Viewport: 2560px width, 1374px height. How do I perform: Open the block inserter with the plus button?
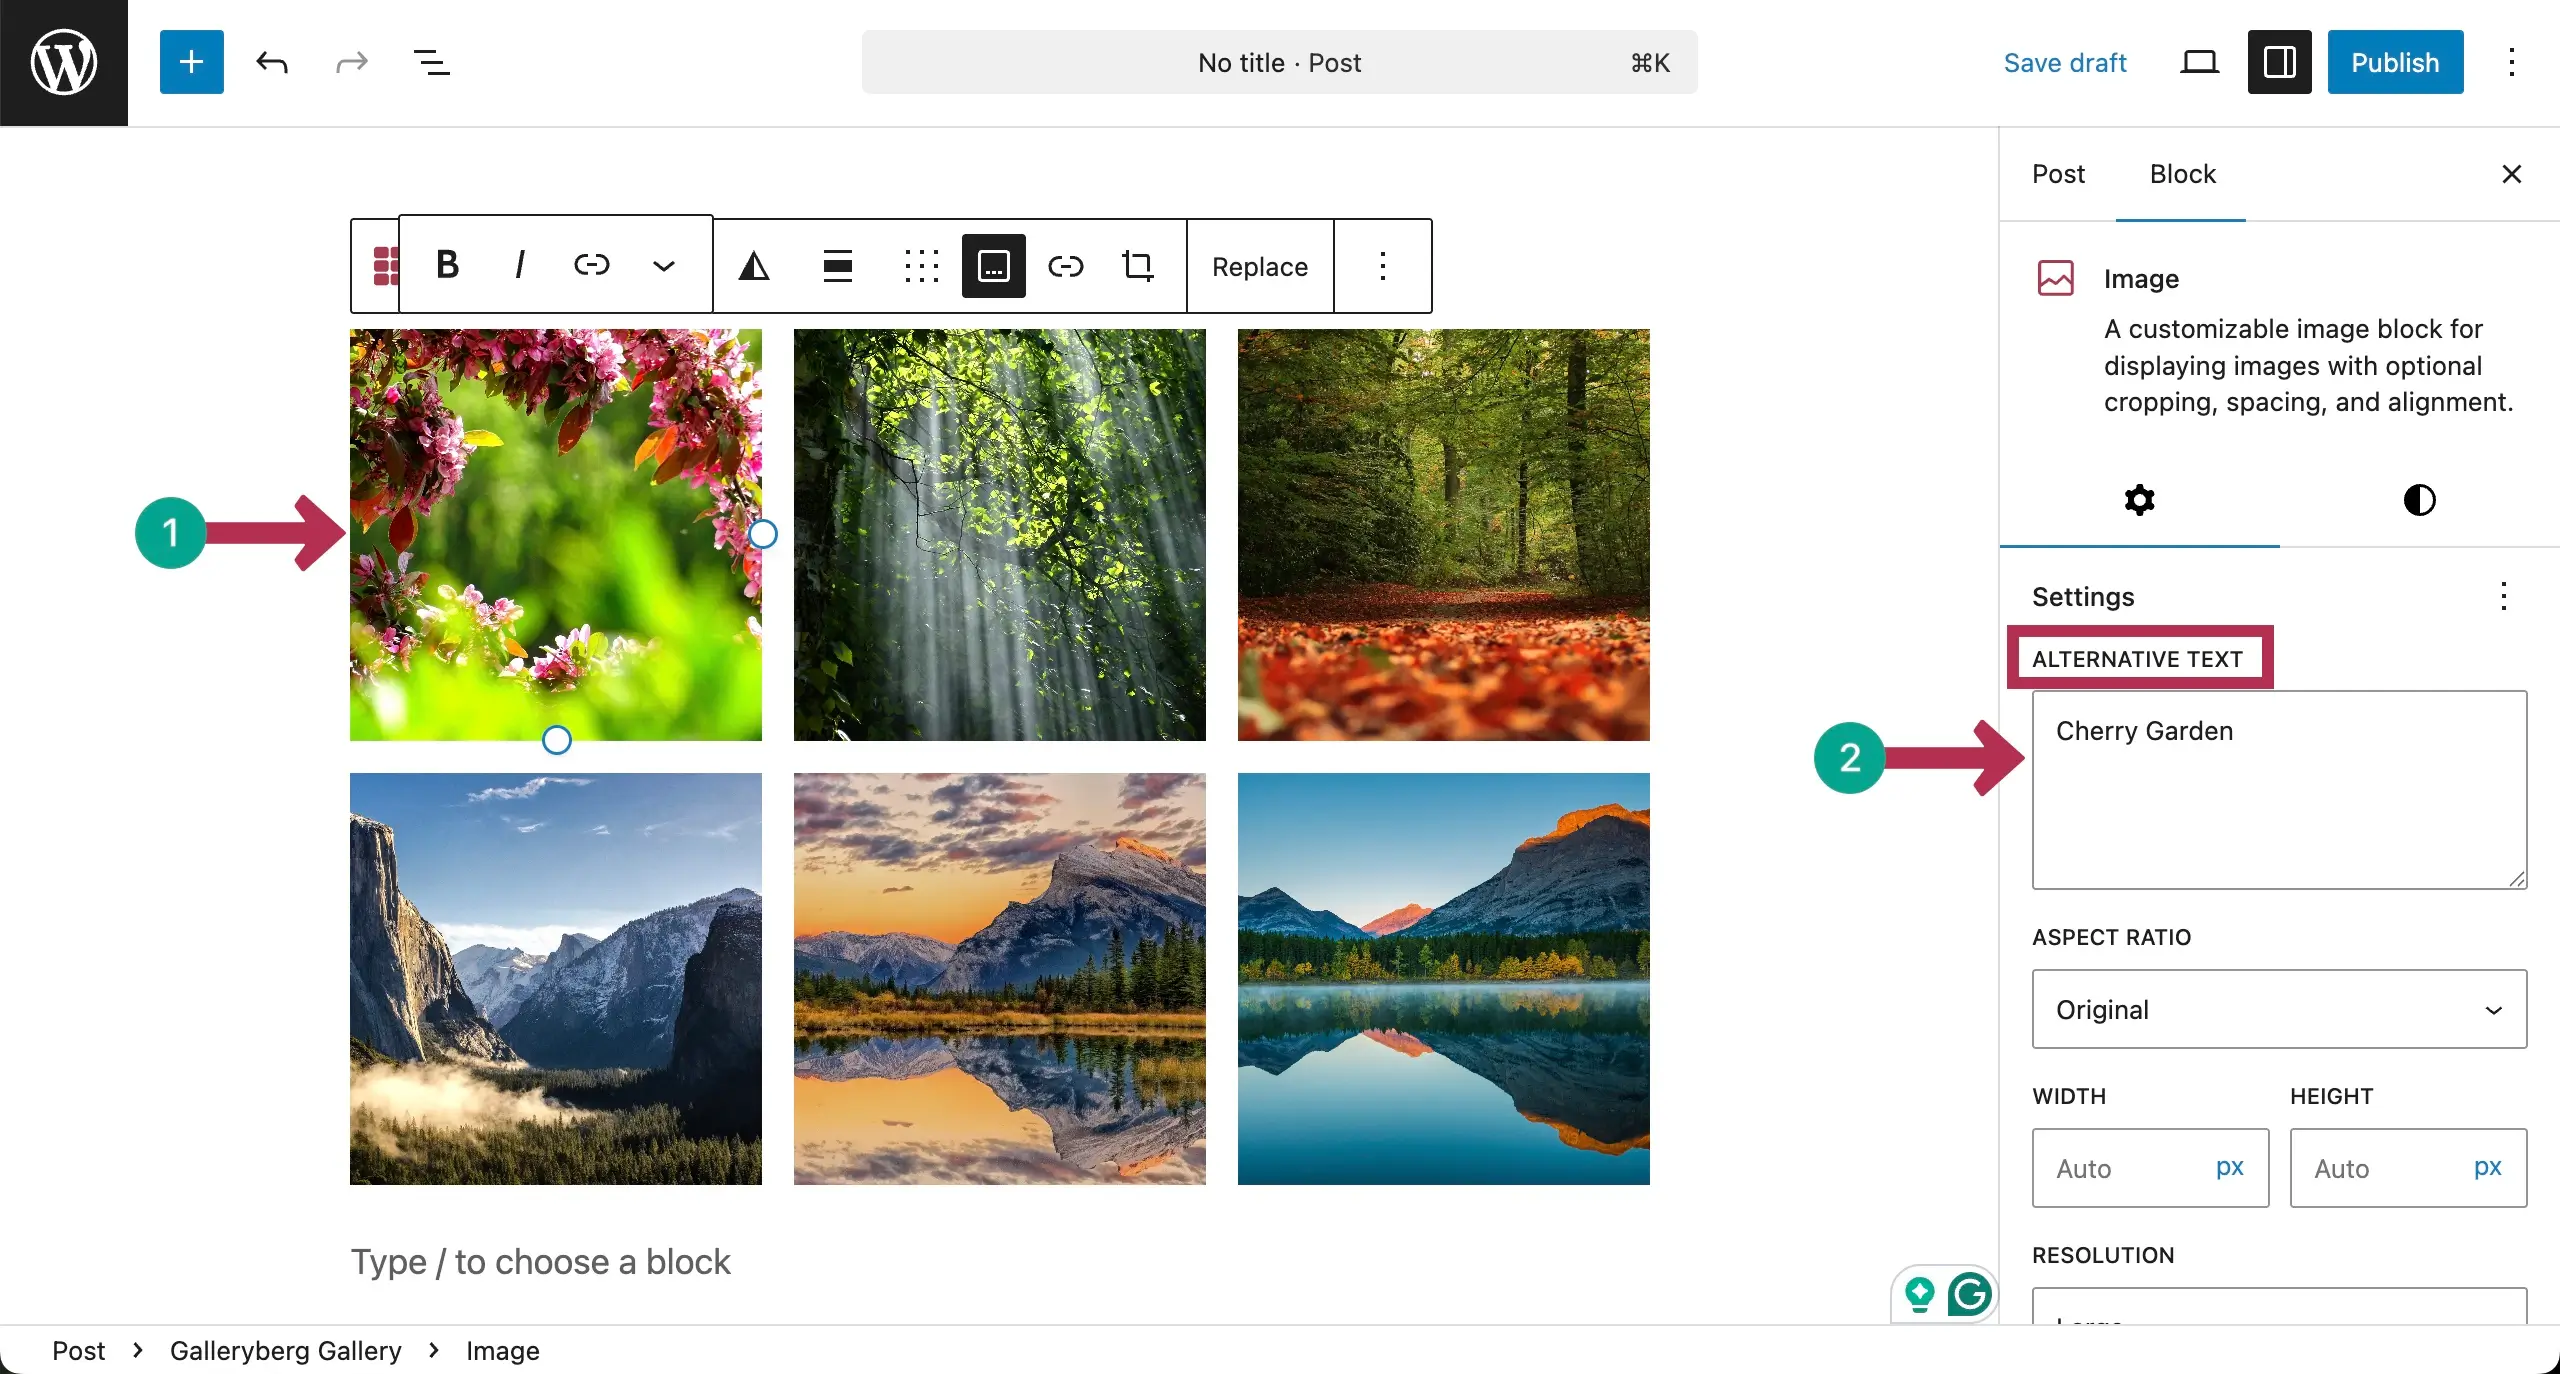pos(190,61)
